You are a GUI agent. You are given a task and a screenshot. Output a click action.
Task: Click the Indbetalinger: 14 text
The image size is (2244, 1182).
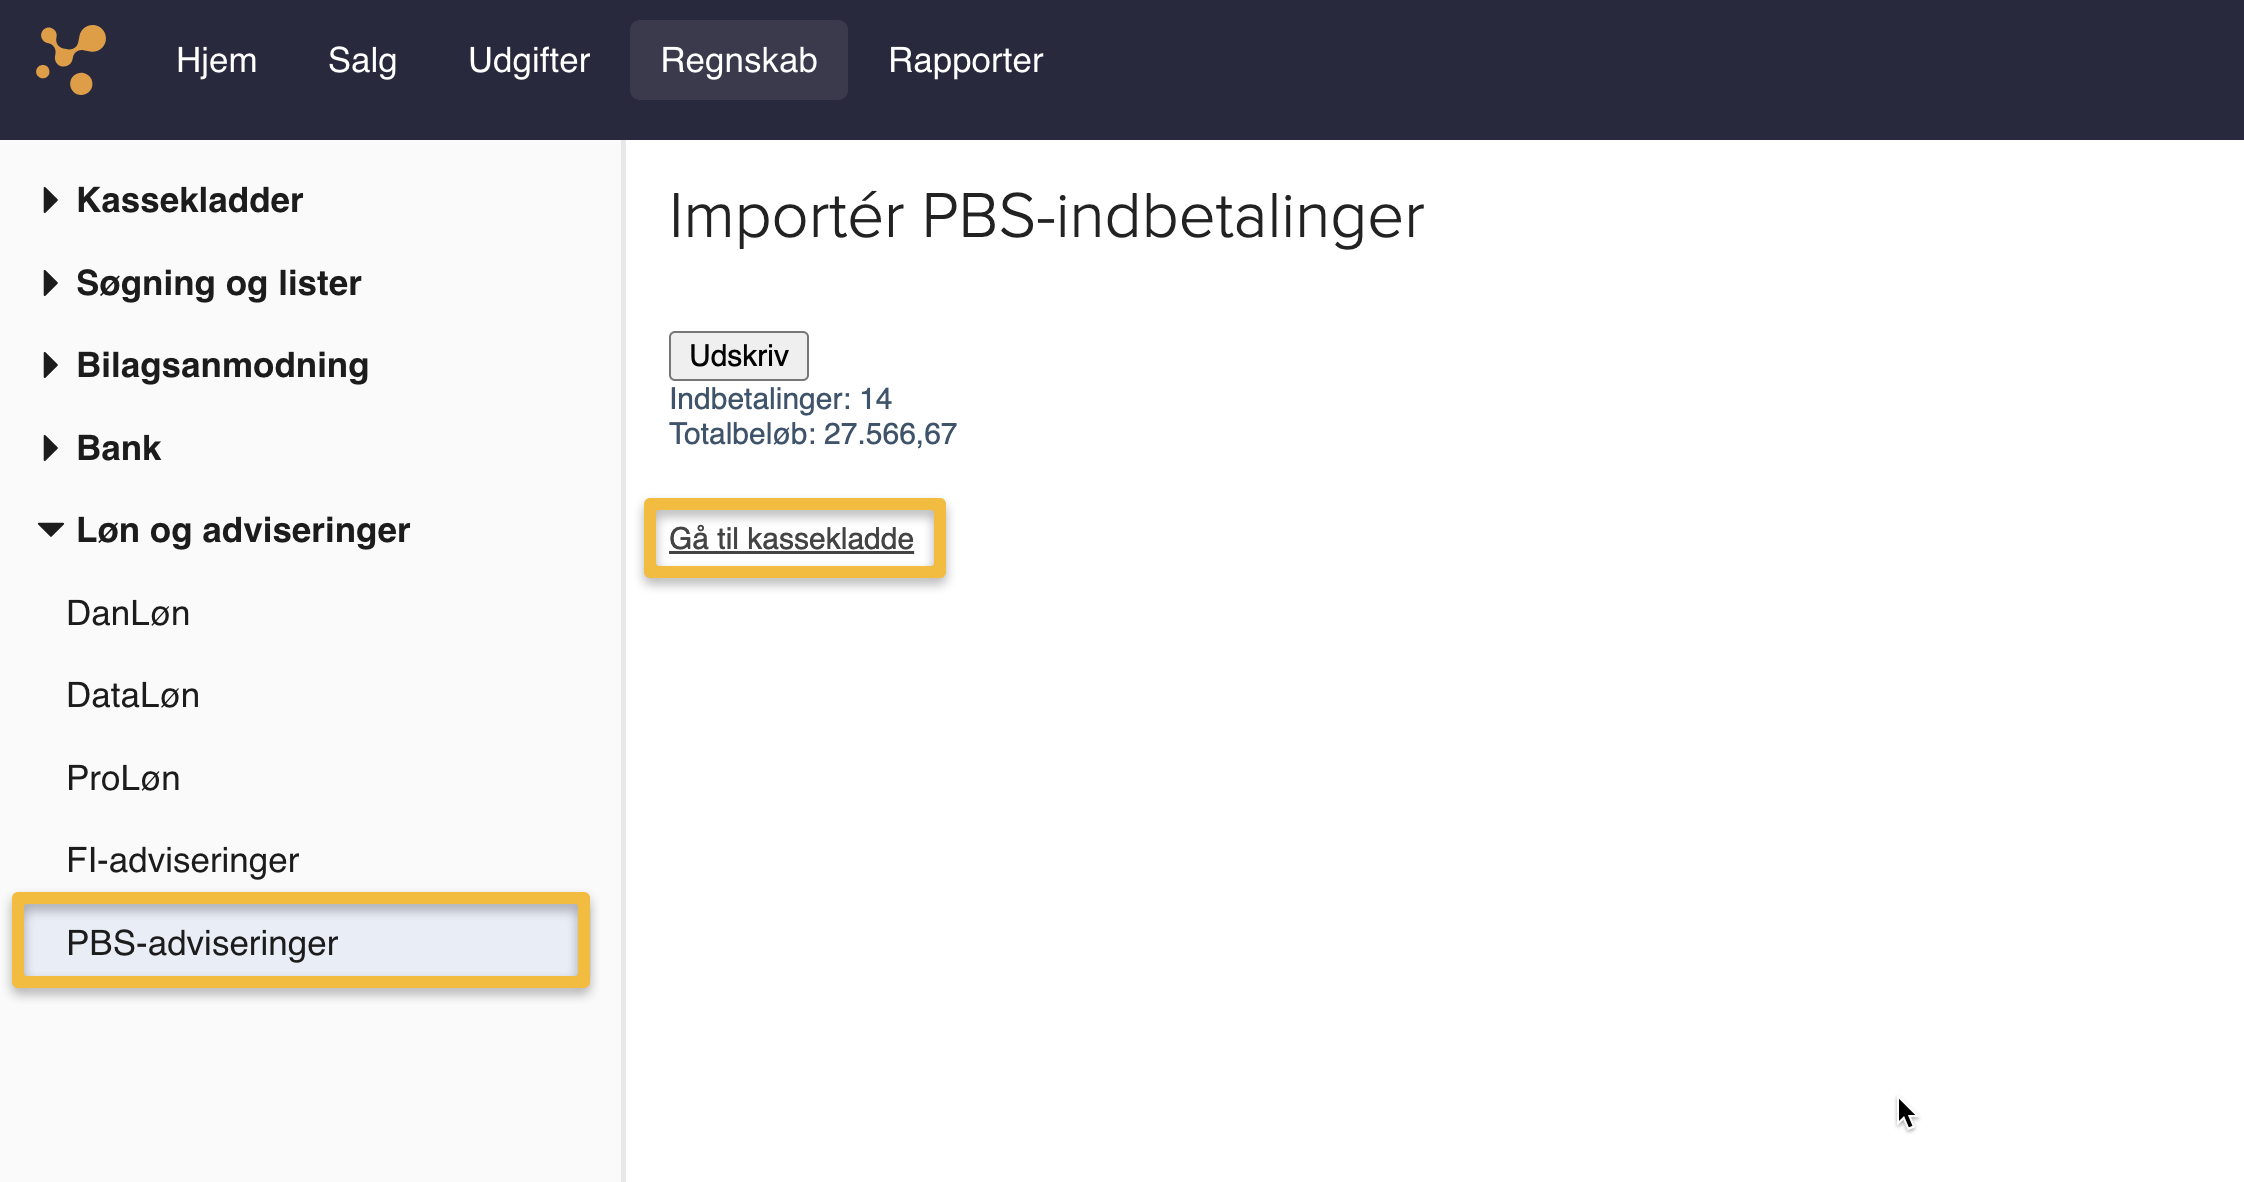coord(780,399)
